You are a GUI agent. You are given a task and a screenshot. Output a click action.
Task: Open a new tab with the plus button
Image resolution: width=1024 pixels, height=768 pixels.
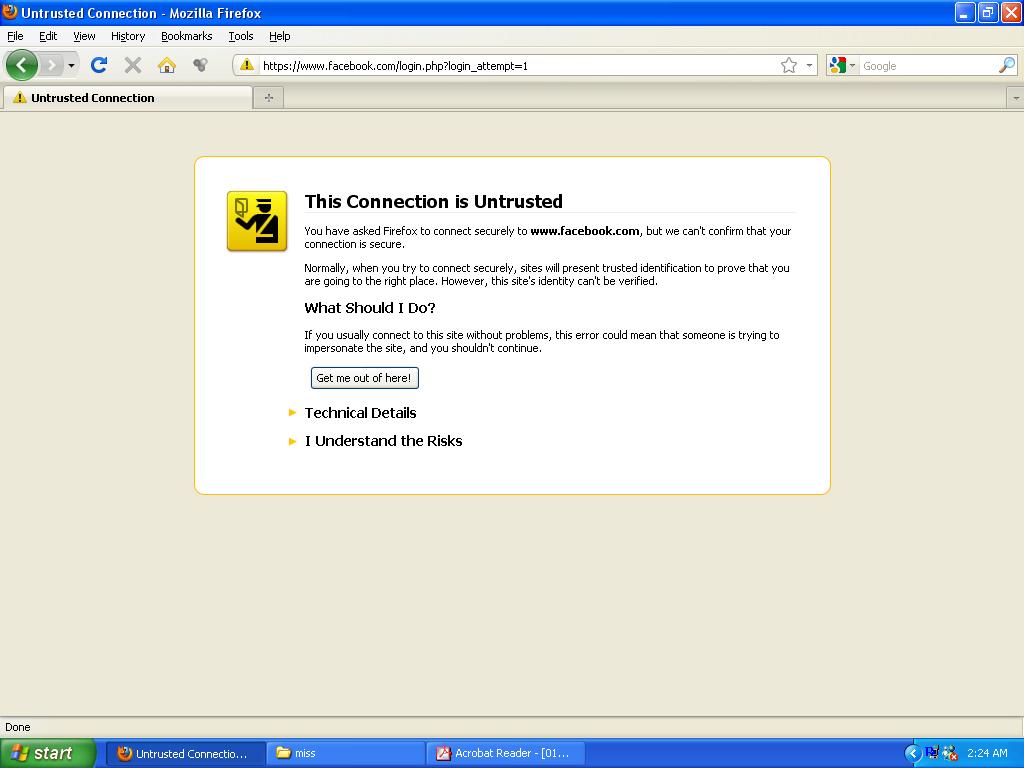[x=268, y=98]
